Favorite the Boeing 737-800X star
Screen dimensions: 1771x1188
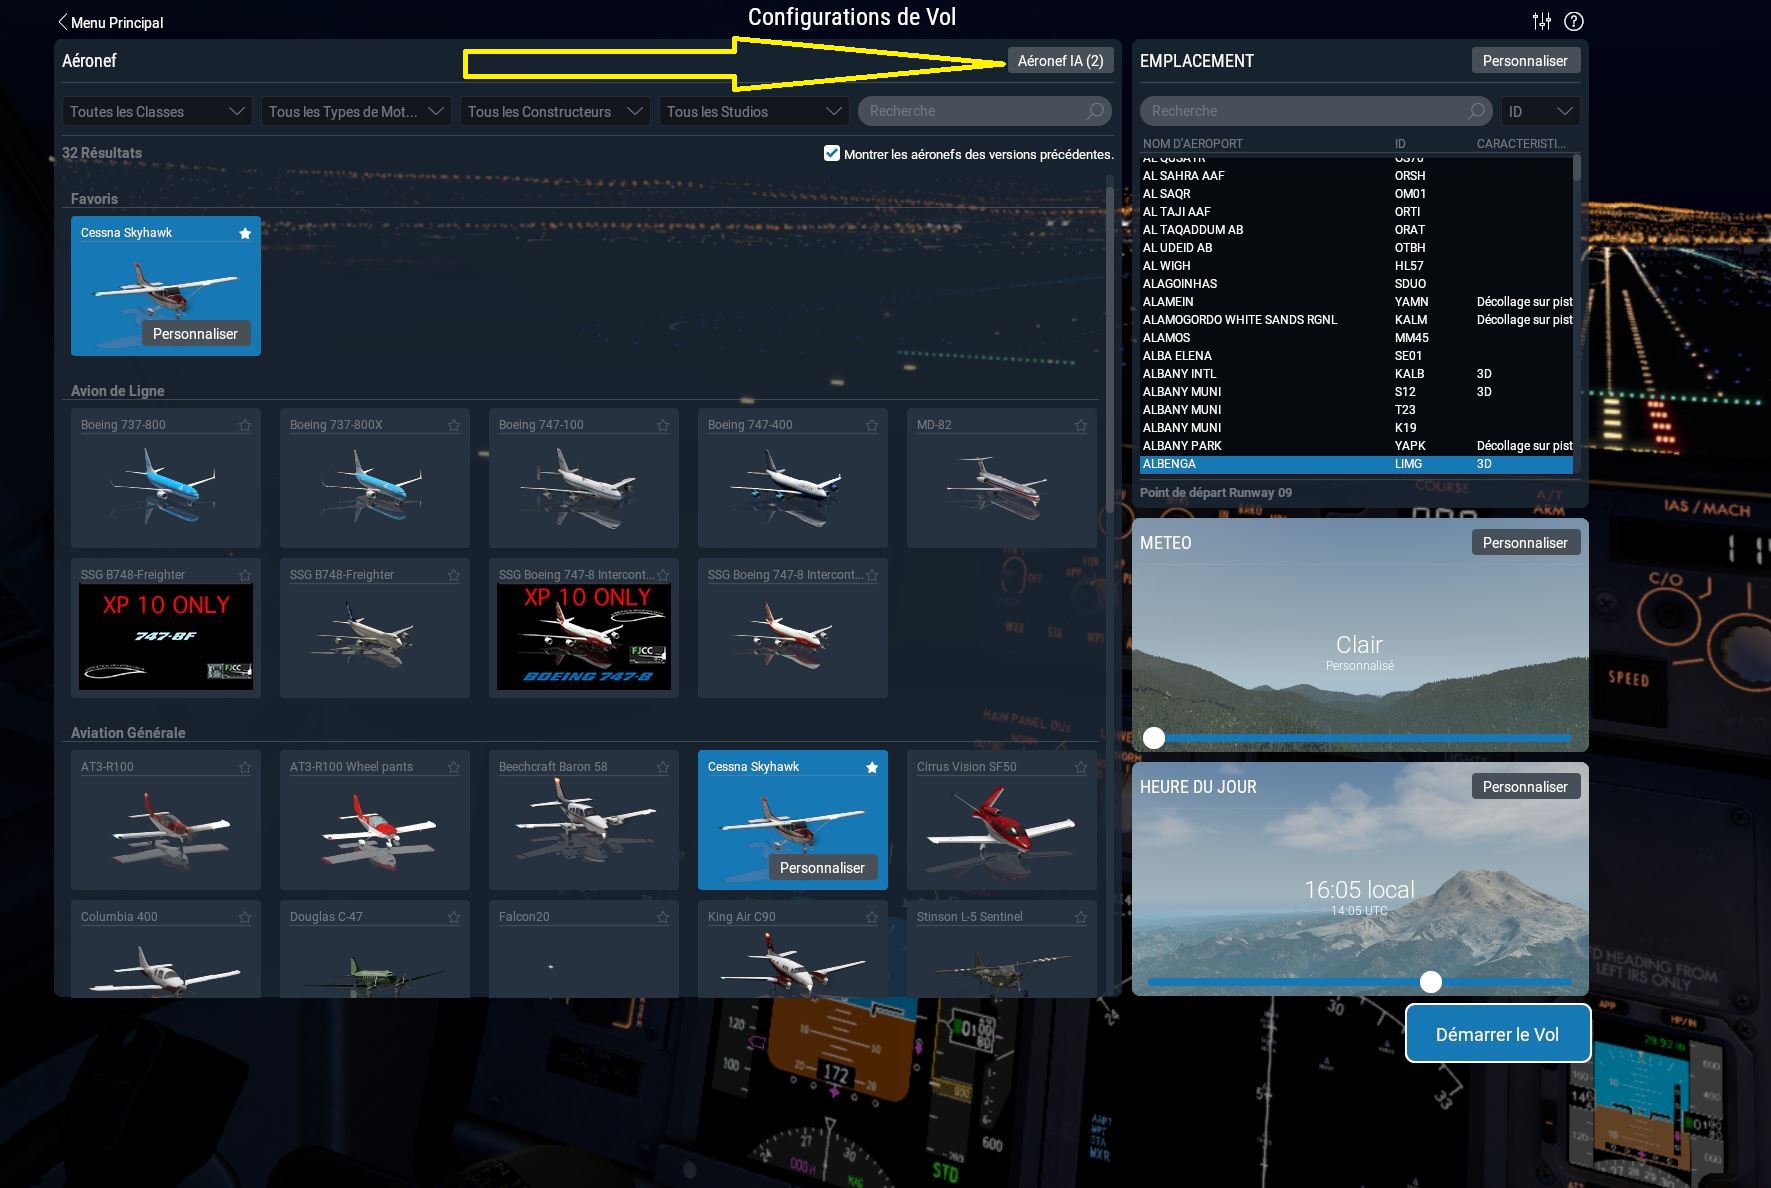(454, 425)
